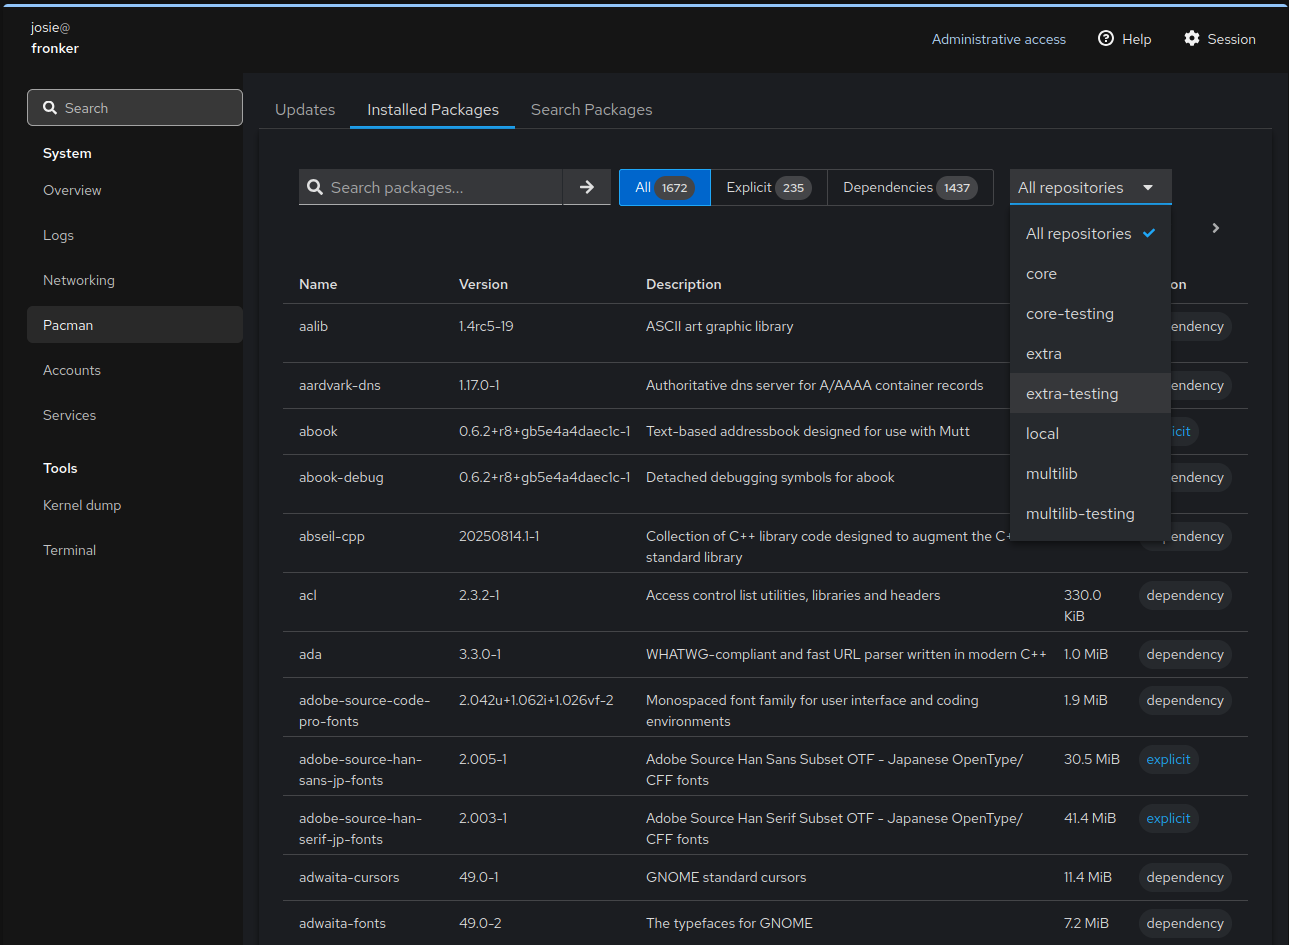Image resolution: width=1289 pixels, height=945 pixels.
Task: Toggle the Dependencies 1437 filter
Action: point(909,187)
